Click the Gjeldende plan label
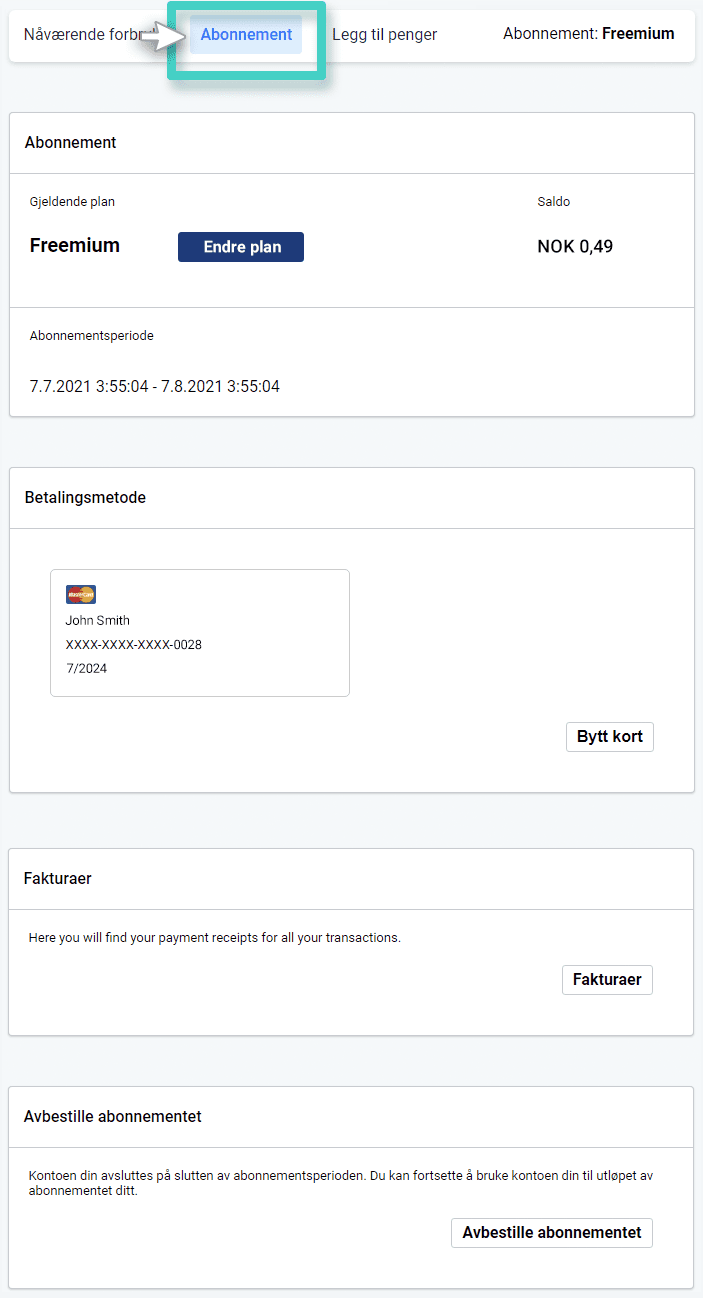Viewport: 703px width, 1298px height. (x=72, y=201)
